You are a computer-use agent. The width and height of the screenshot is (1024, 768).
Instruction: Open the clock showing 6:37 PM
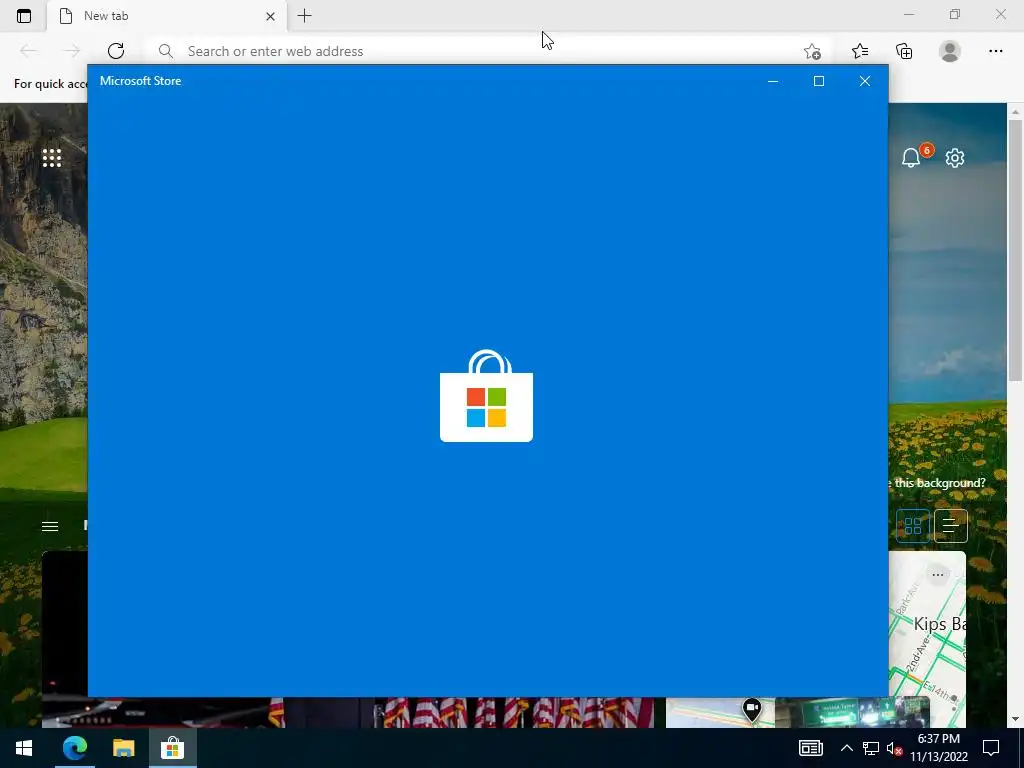938,748
